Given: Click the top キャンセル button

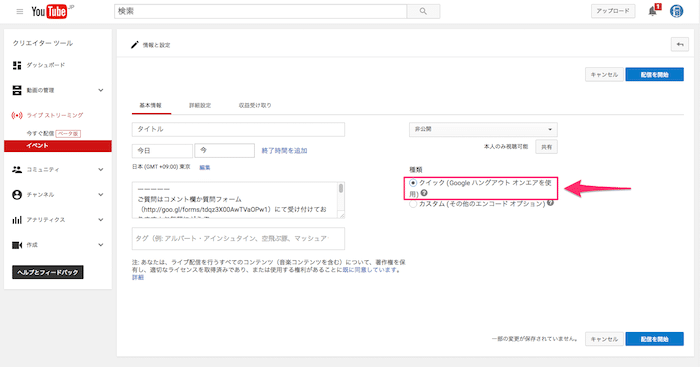Looking at the screenshot, I should [x=604, y=75].
